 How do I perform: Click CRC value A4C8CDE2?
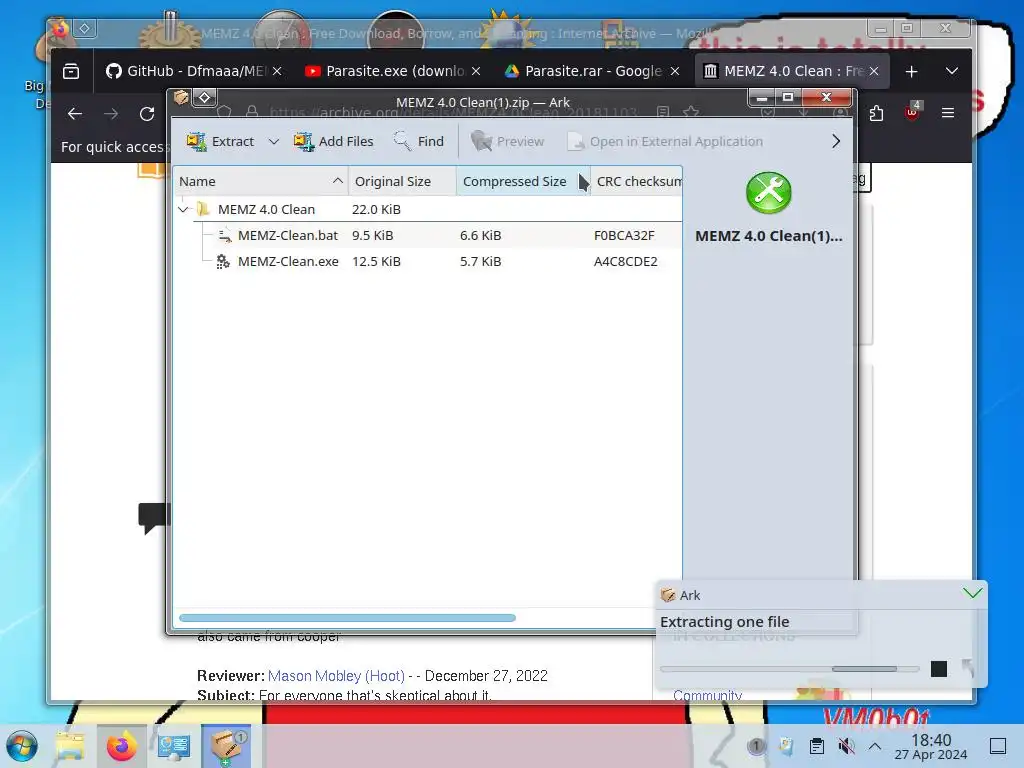pos(626,262)
